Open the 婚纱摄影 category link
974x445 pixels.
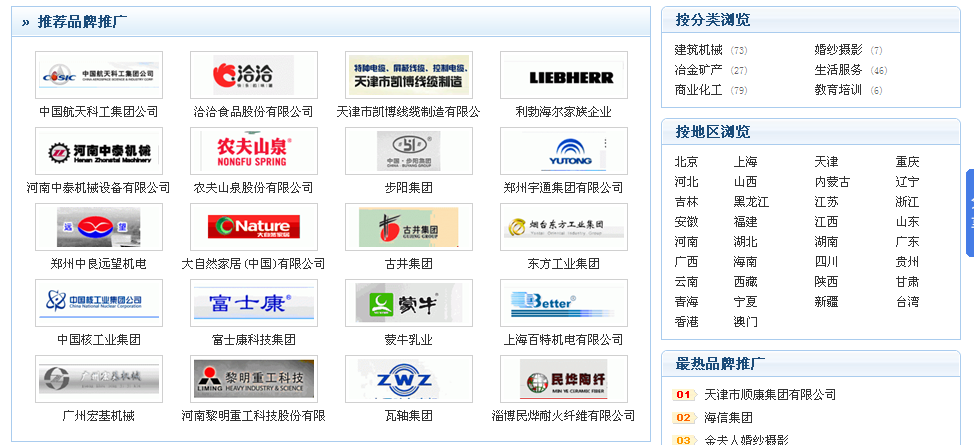point(838,50)
